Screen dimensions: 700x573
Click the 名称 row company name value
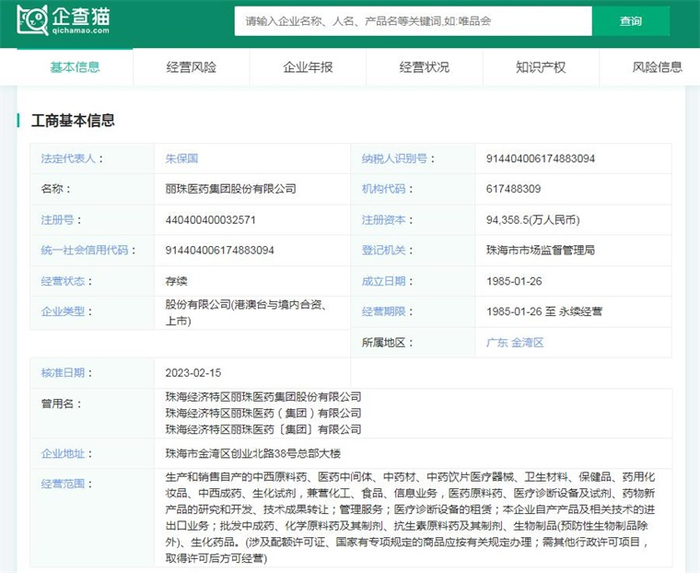(231, 188)
